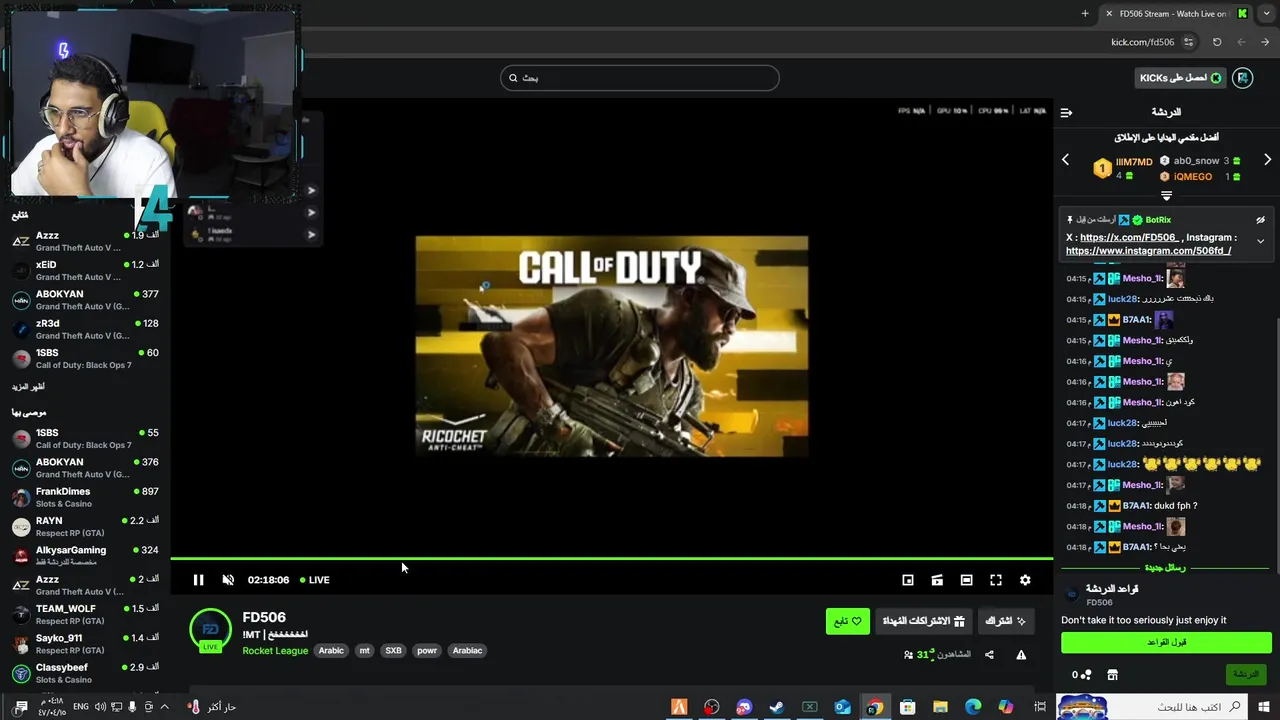Image resolution: width=1280 pixels, height=720 pixels.
Task: Click the Get KICKs button
Action: click(1181, 78)
